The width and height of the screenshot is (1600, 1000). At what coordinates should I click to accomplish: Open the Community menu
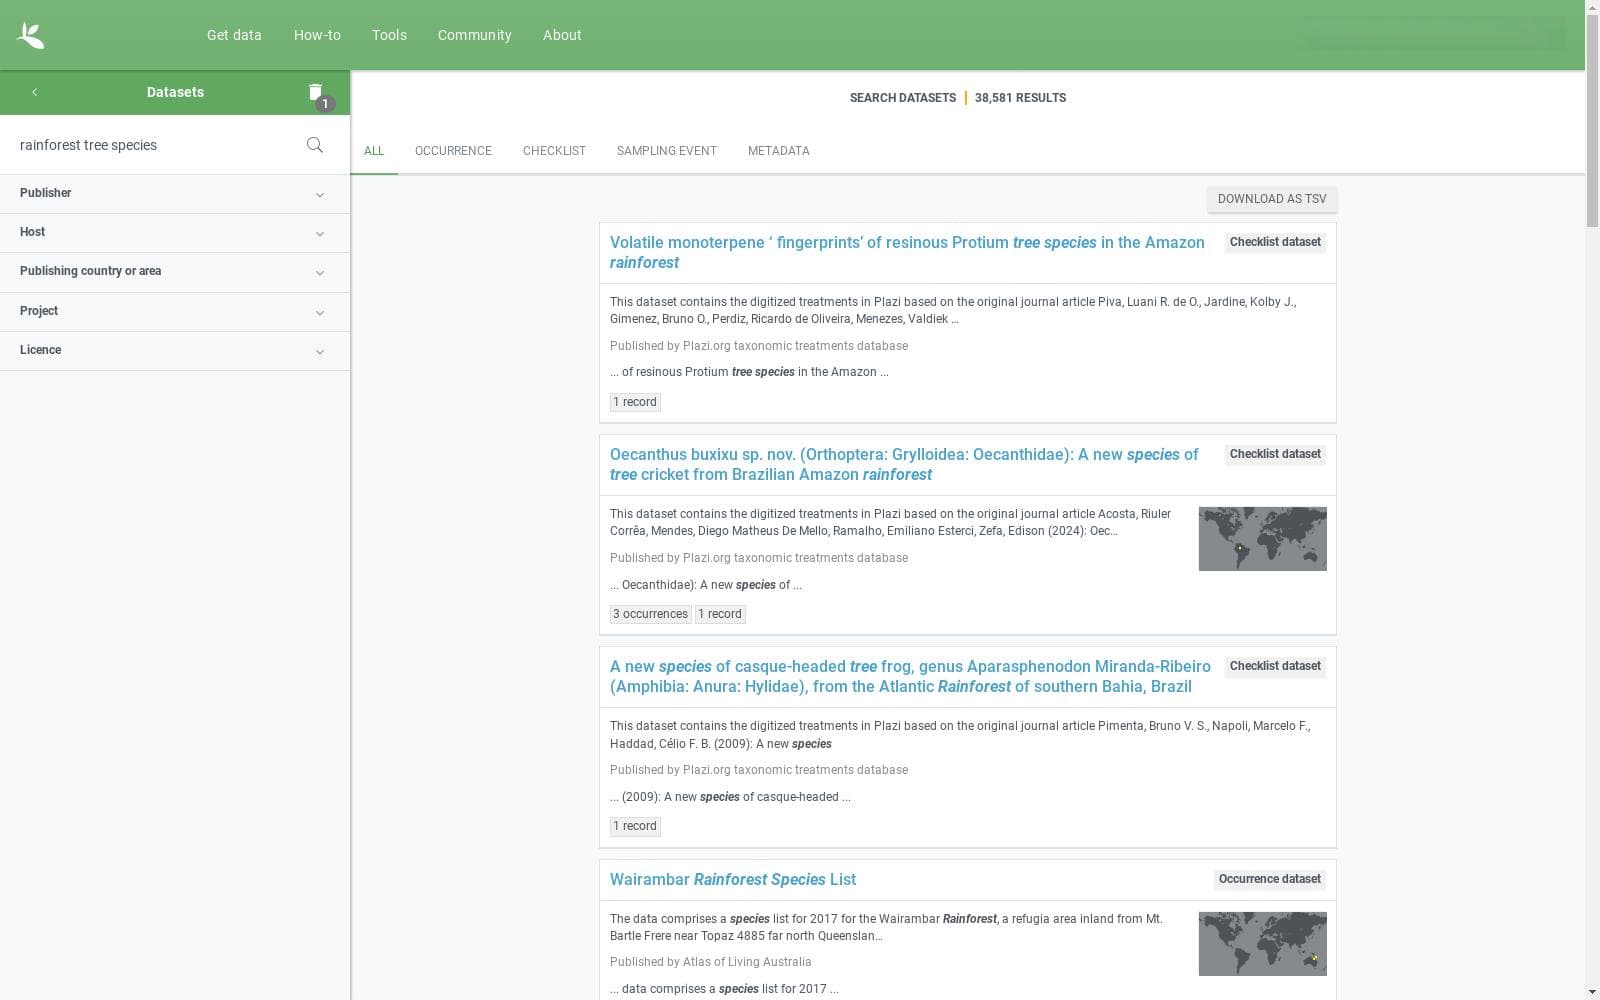tap(474, 35)
